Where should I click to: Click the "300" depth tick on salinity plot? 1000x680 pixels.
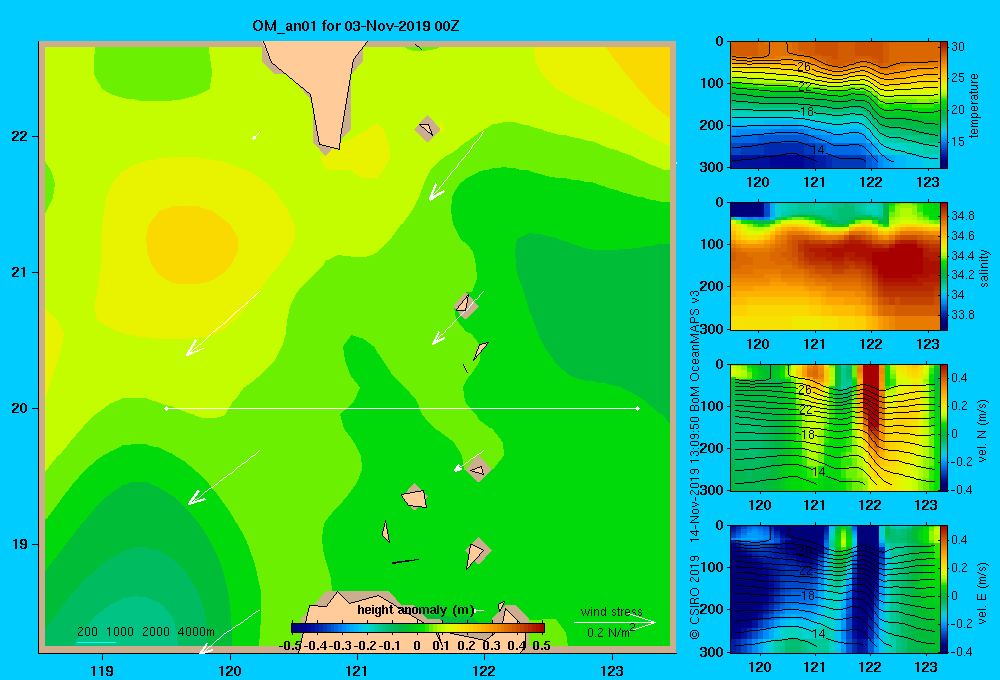coord(712,329)
